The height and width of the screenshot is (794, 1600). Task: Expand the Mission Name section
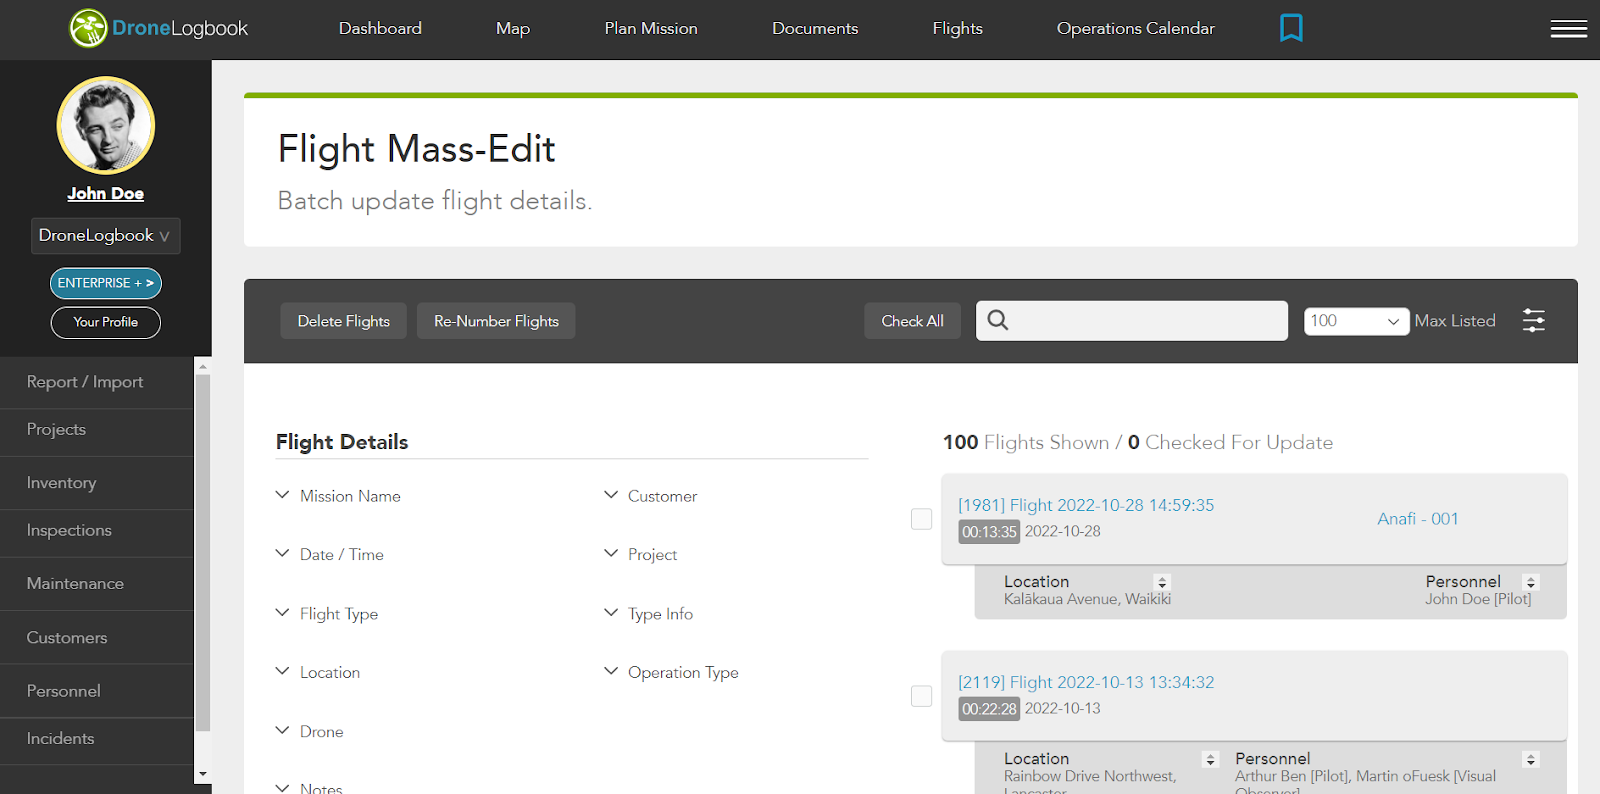(x=338, y=496)
